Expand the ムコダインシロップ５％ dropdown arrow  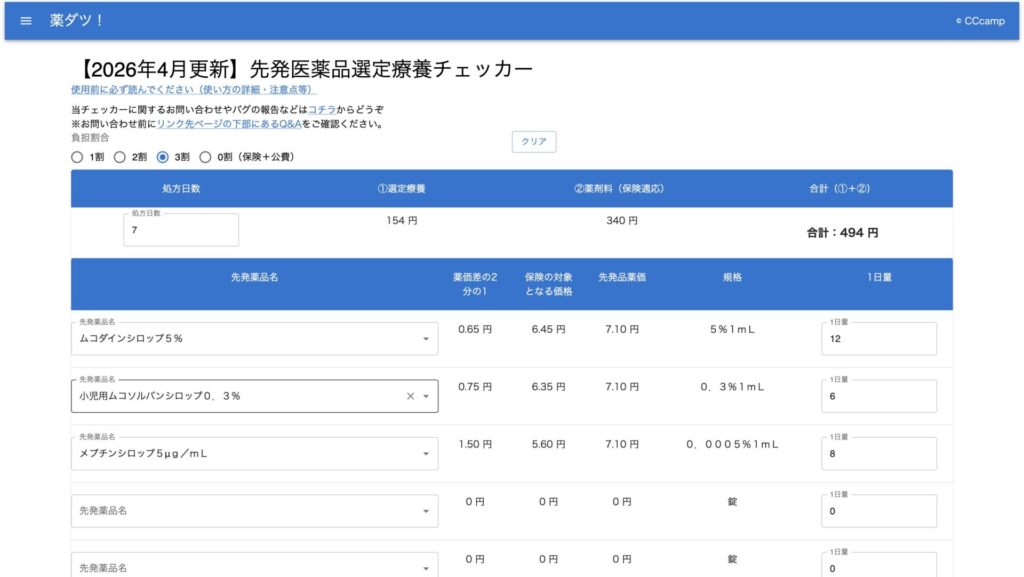coord(426,339)
